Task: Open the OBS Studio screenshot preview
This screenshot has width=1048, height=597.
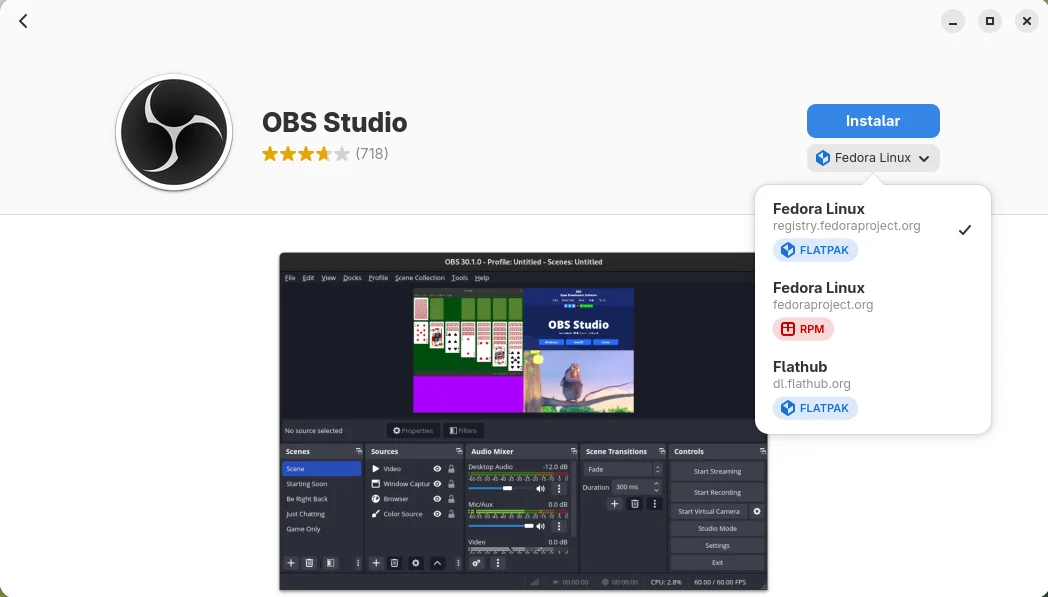Action: pos(523,422)
